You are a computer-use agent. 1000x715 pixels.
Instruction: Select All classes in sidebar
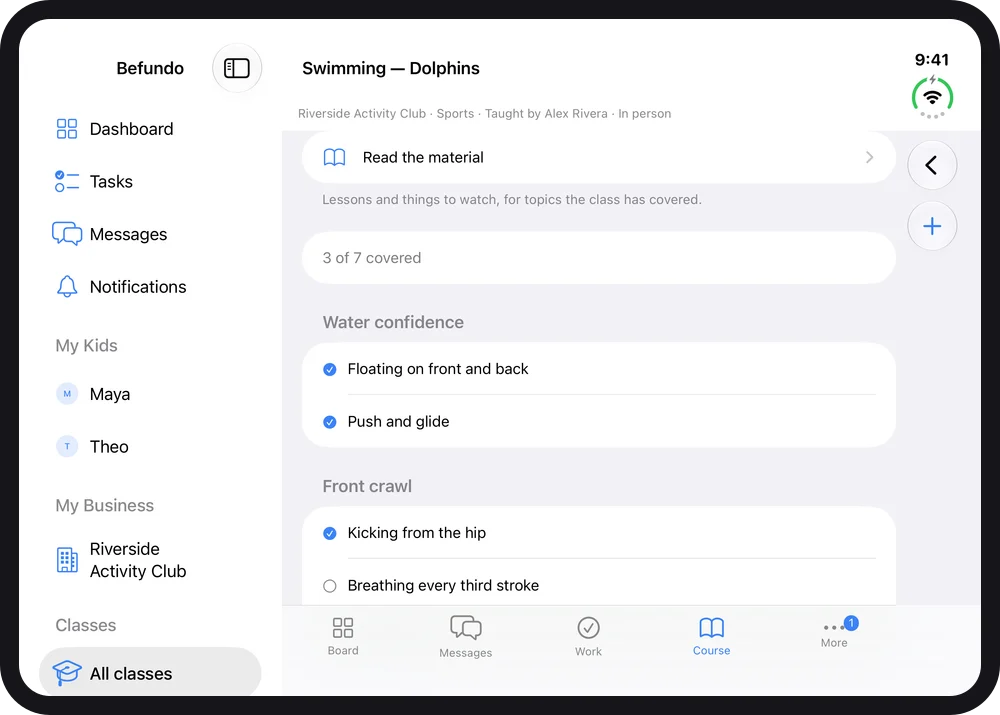tap(150, 674)
